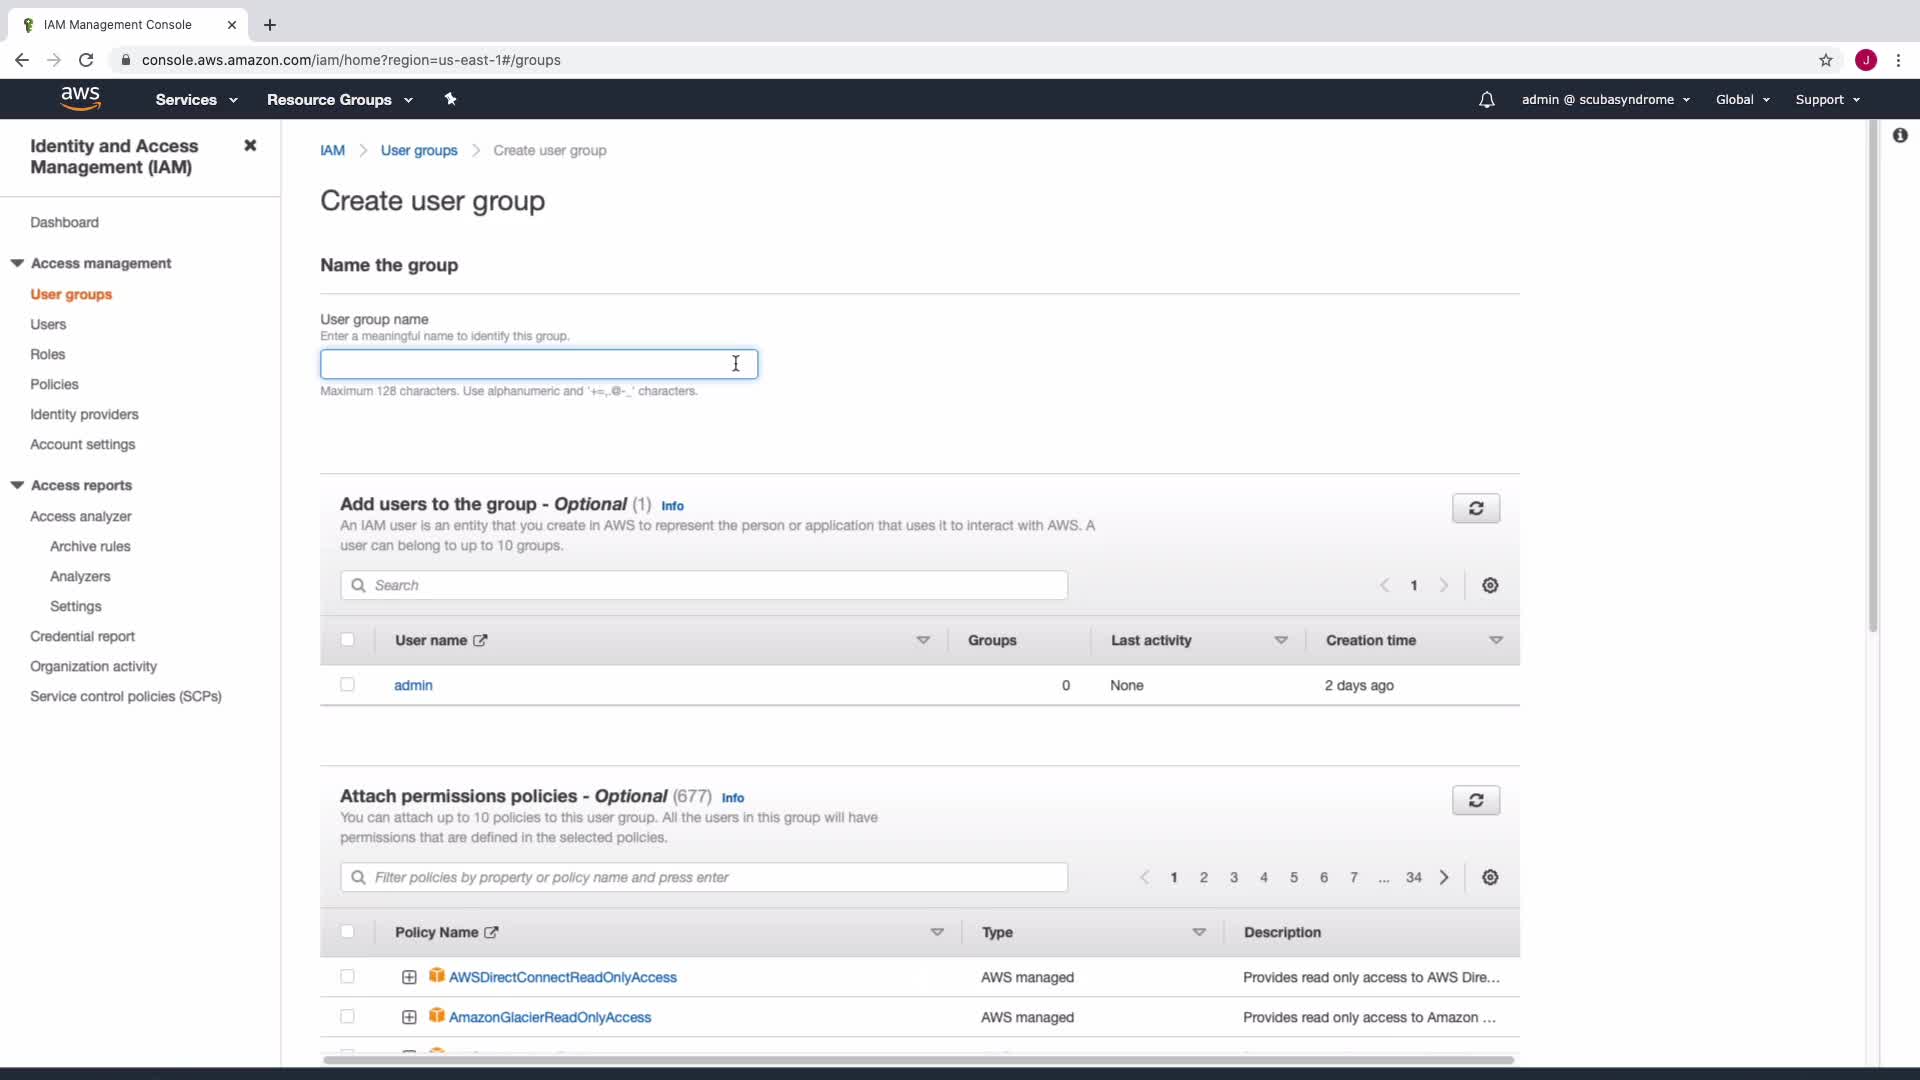Viewport: 1920px width, 1080px height.
Task: Refresh the users list table
Action: (x=1475, y=508)
